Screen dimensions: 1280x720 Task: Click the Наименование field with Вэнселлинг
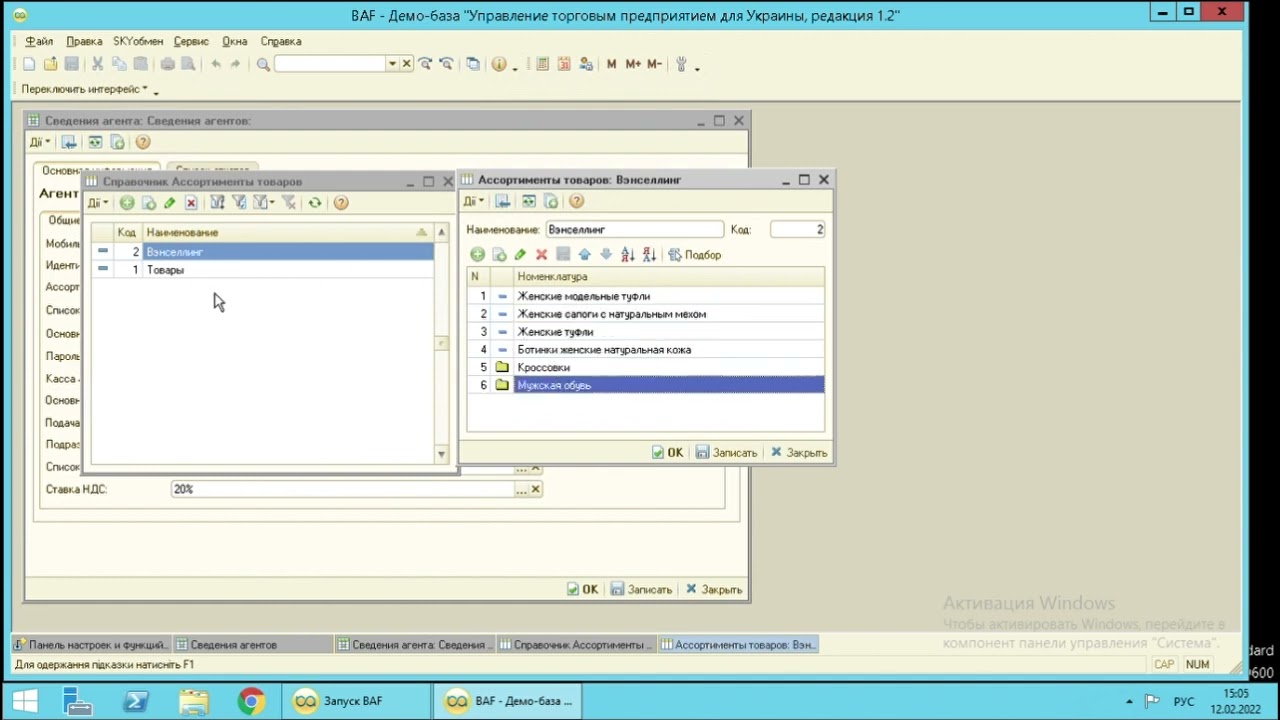coord(634,230)
